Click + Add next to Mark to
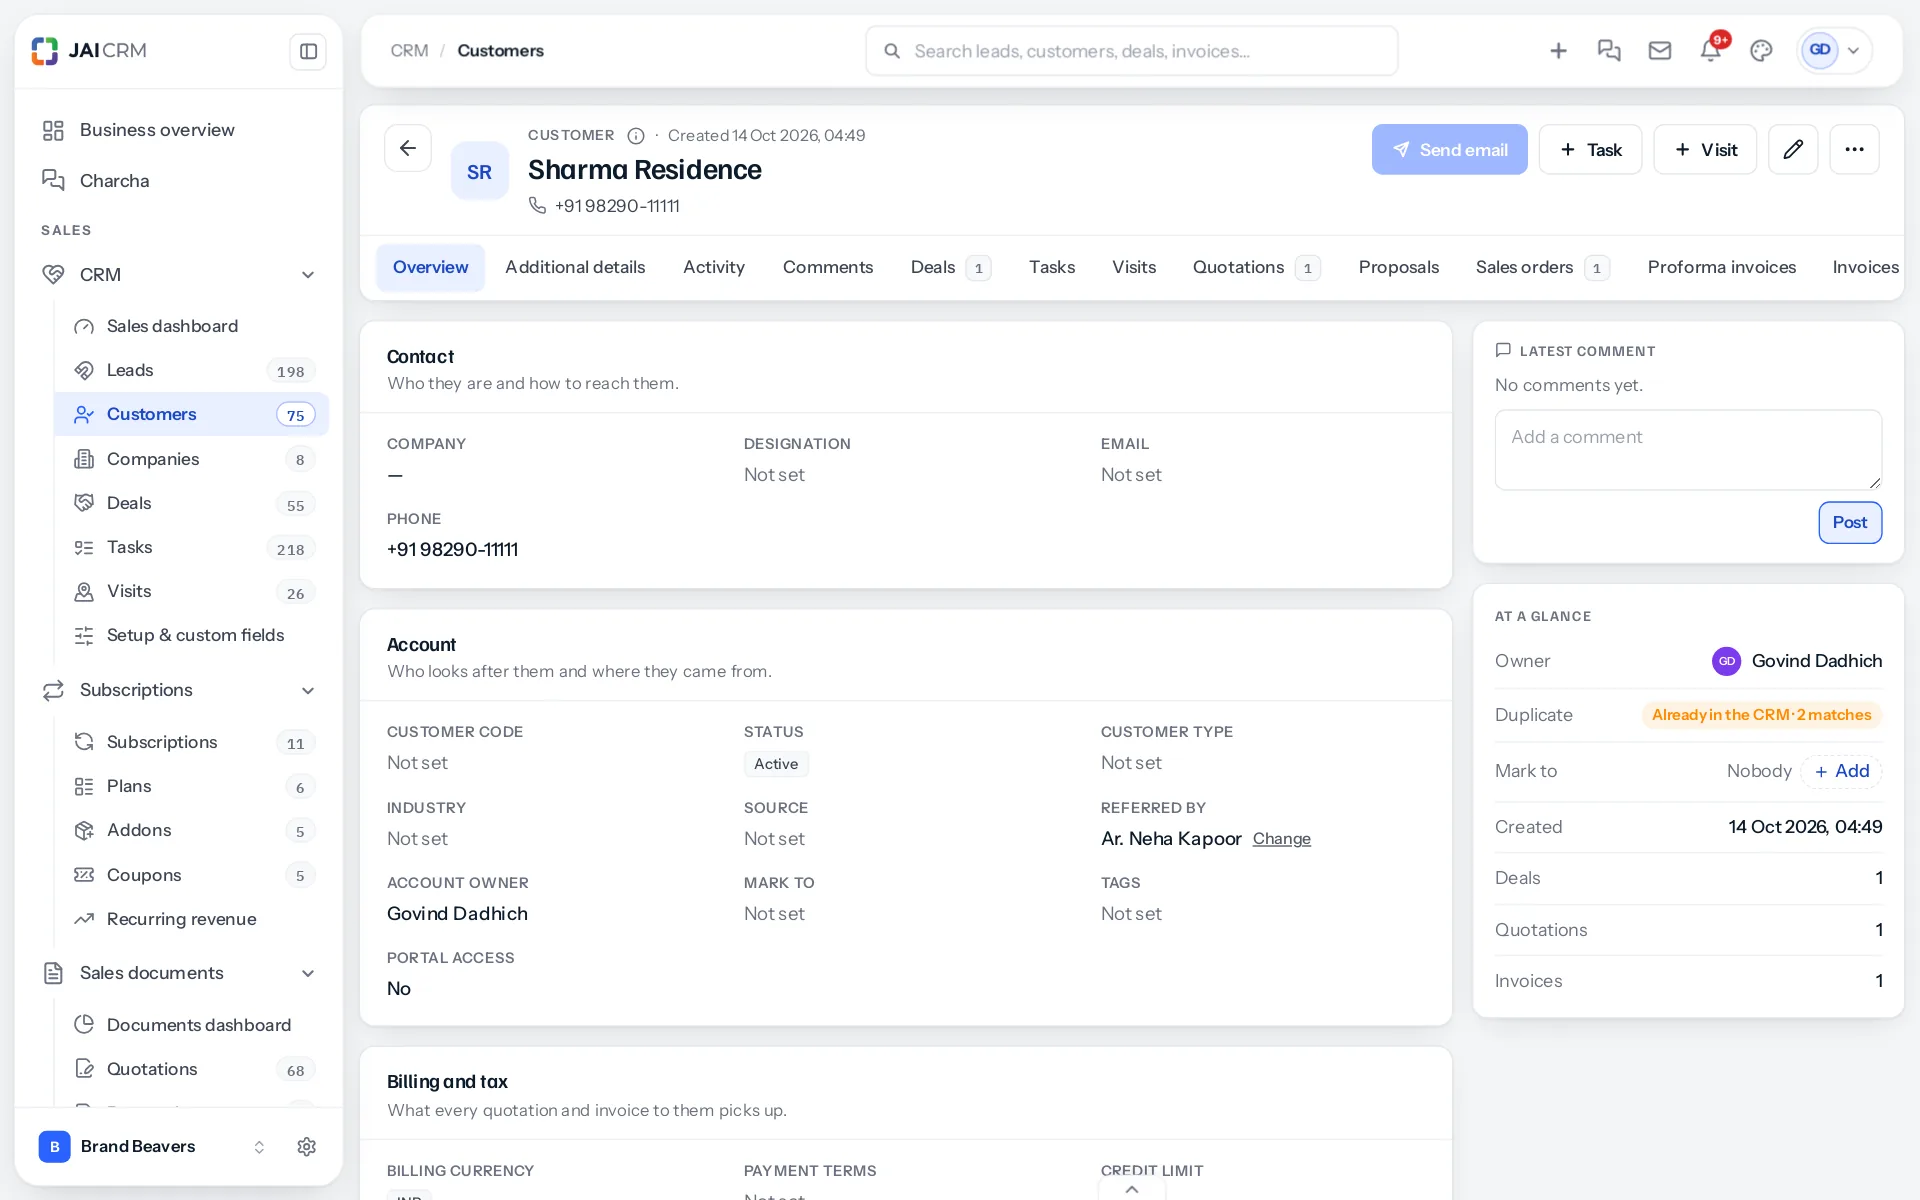Image resolution: width=1920 pixels, height=1200 pixels. point(1842,771)
